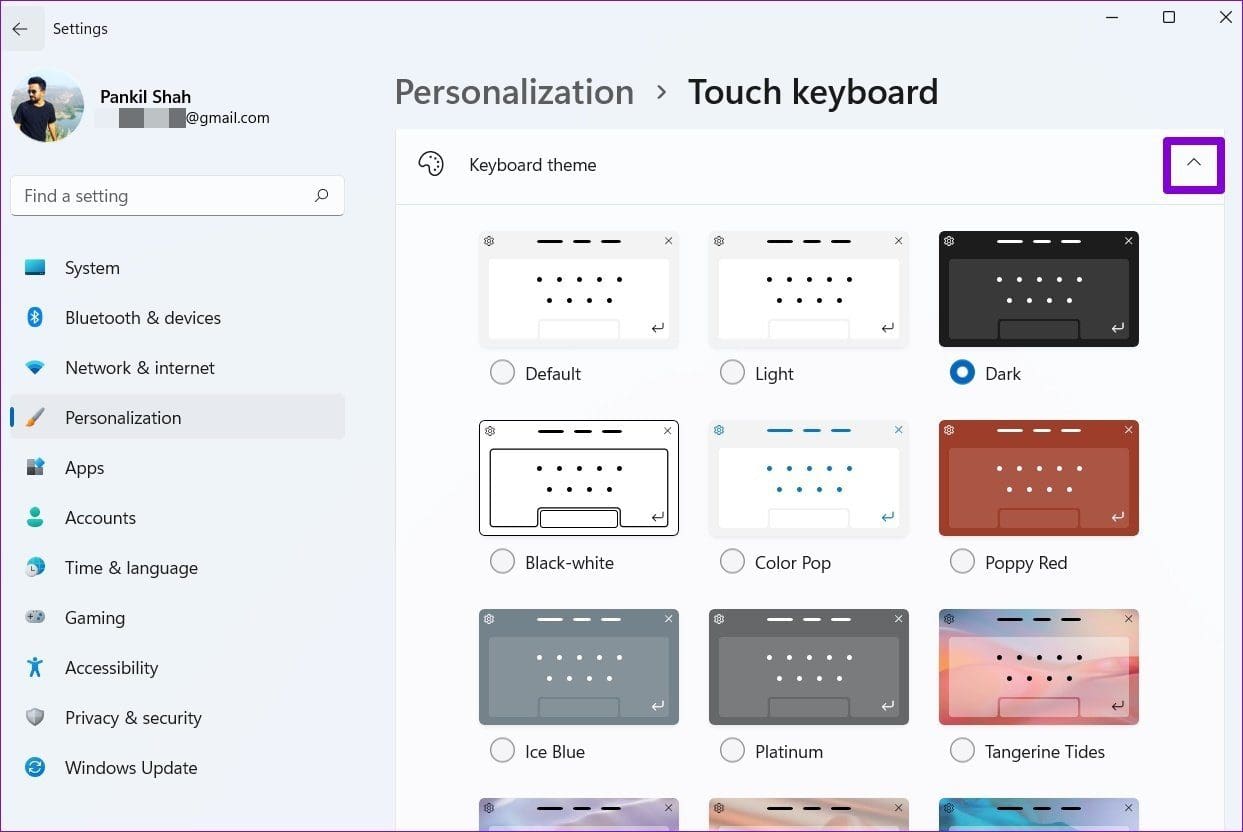Click the back arrow at top left
The width and height of the screenshot is (1243, 832).
pyautogui.click(x=22, y=28)
